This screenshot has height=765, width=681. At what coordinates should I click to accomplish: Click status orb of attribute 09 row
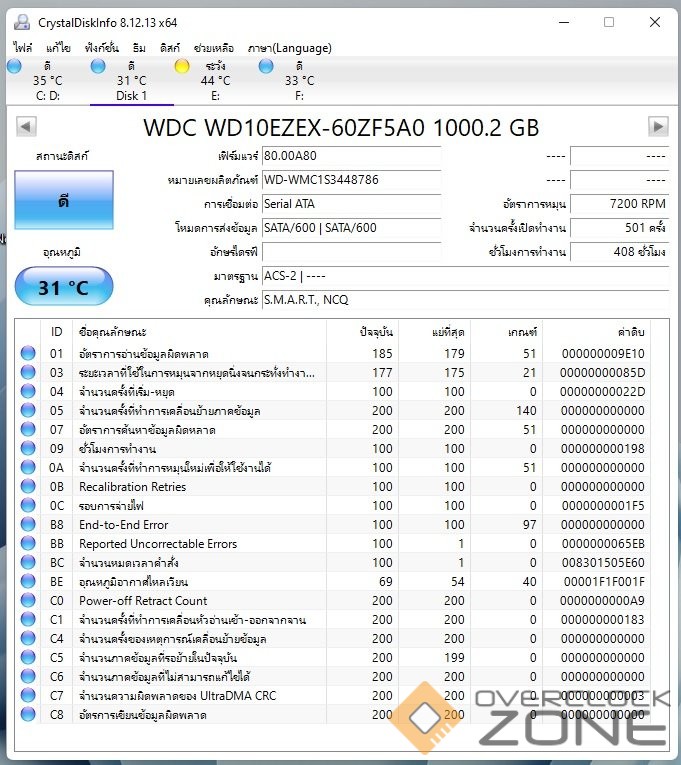tap(28, 448)
